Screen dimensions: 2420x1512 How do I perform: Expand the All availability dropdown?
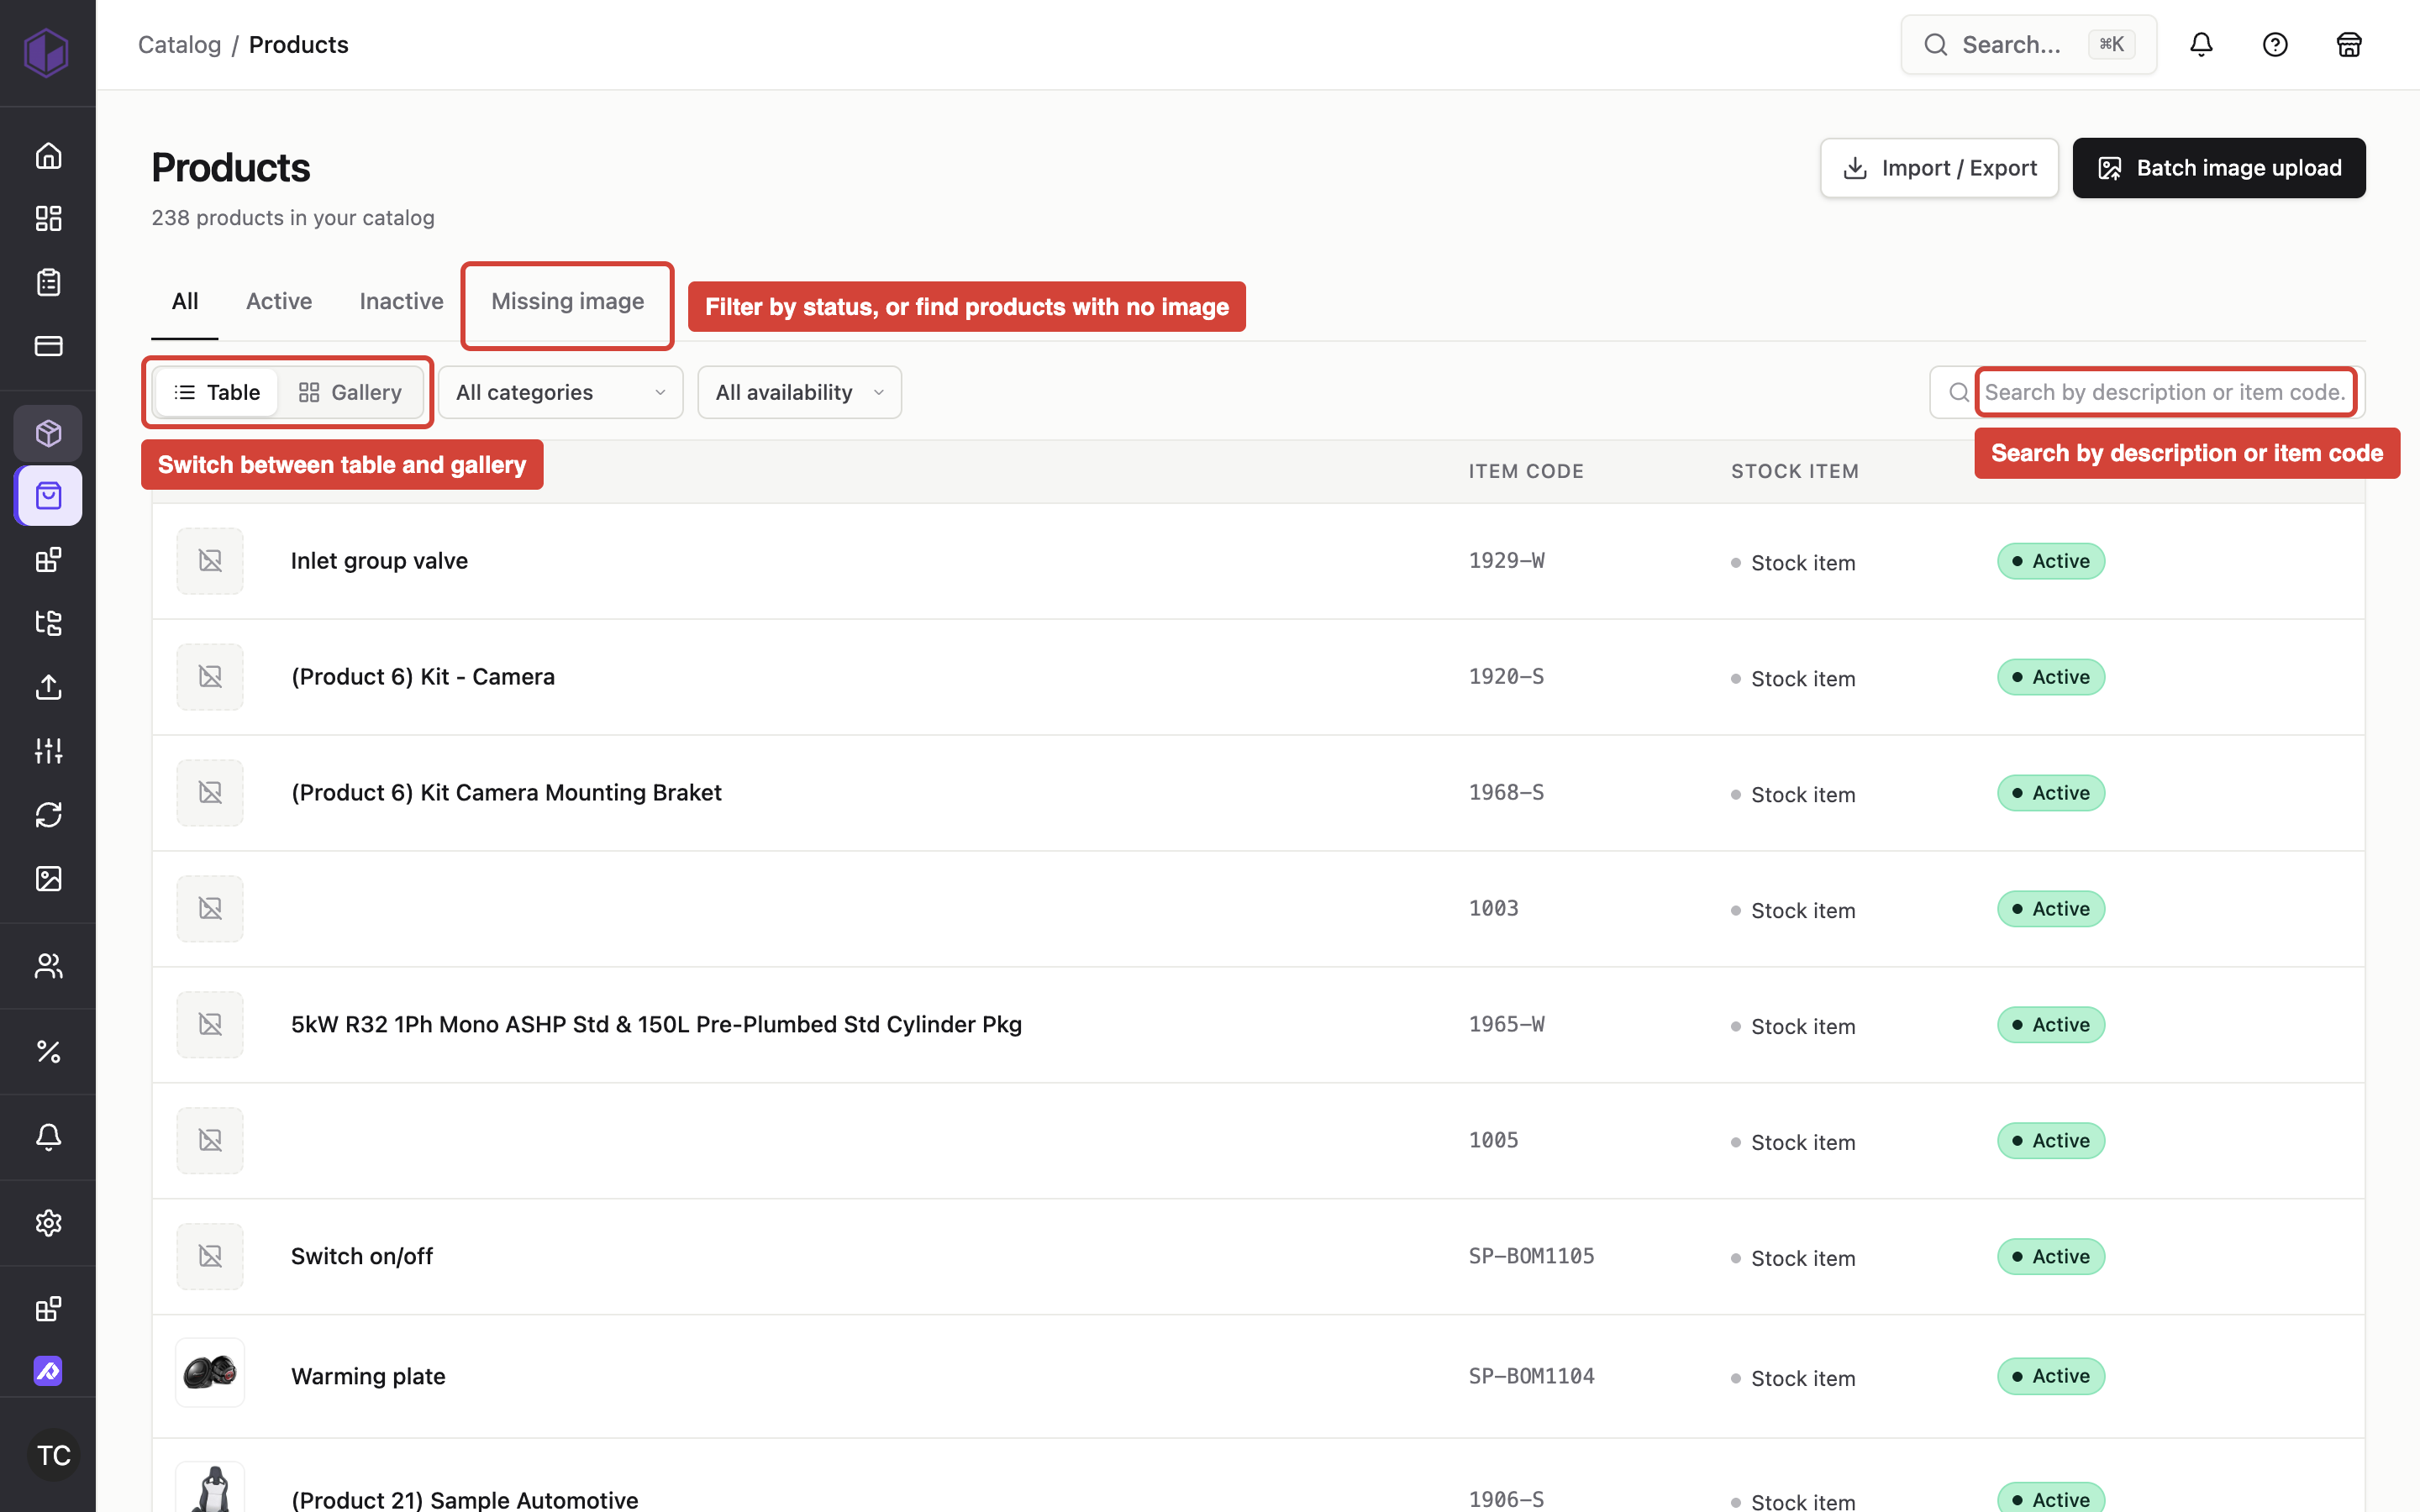[799, 392]
